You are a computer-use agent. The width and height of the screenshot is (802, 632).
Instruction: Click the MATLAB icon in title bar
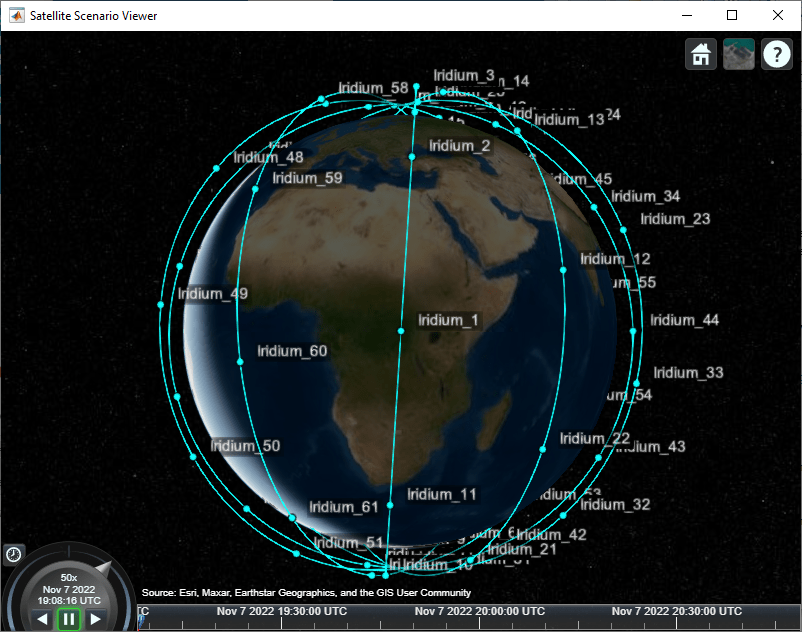click(x=16, y=16)
